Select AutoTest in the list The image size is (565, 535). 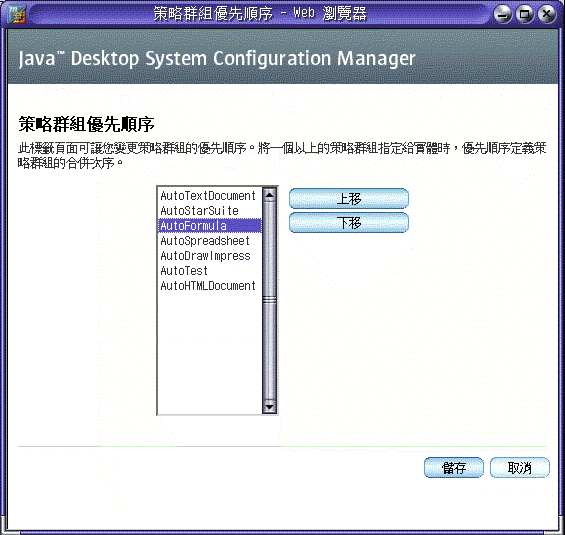(x=210, y=271)
